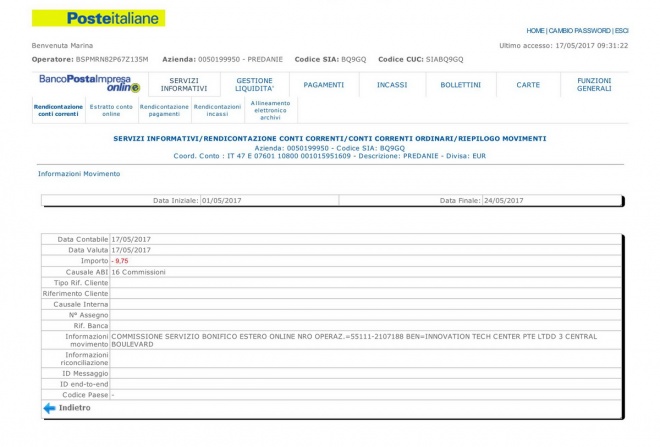Switch to Rendicontazione conti correnti tab
This screenshot has width=660, height=447.
coord(57,110)
